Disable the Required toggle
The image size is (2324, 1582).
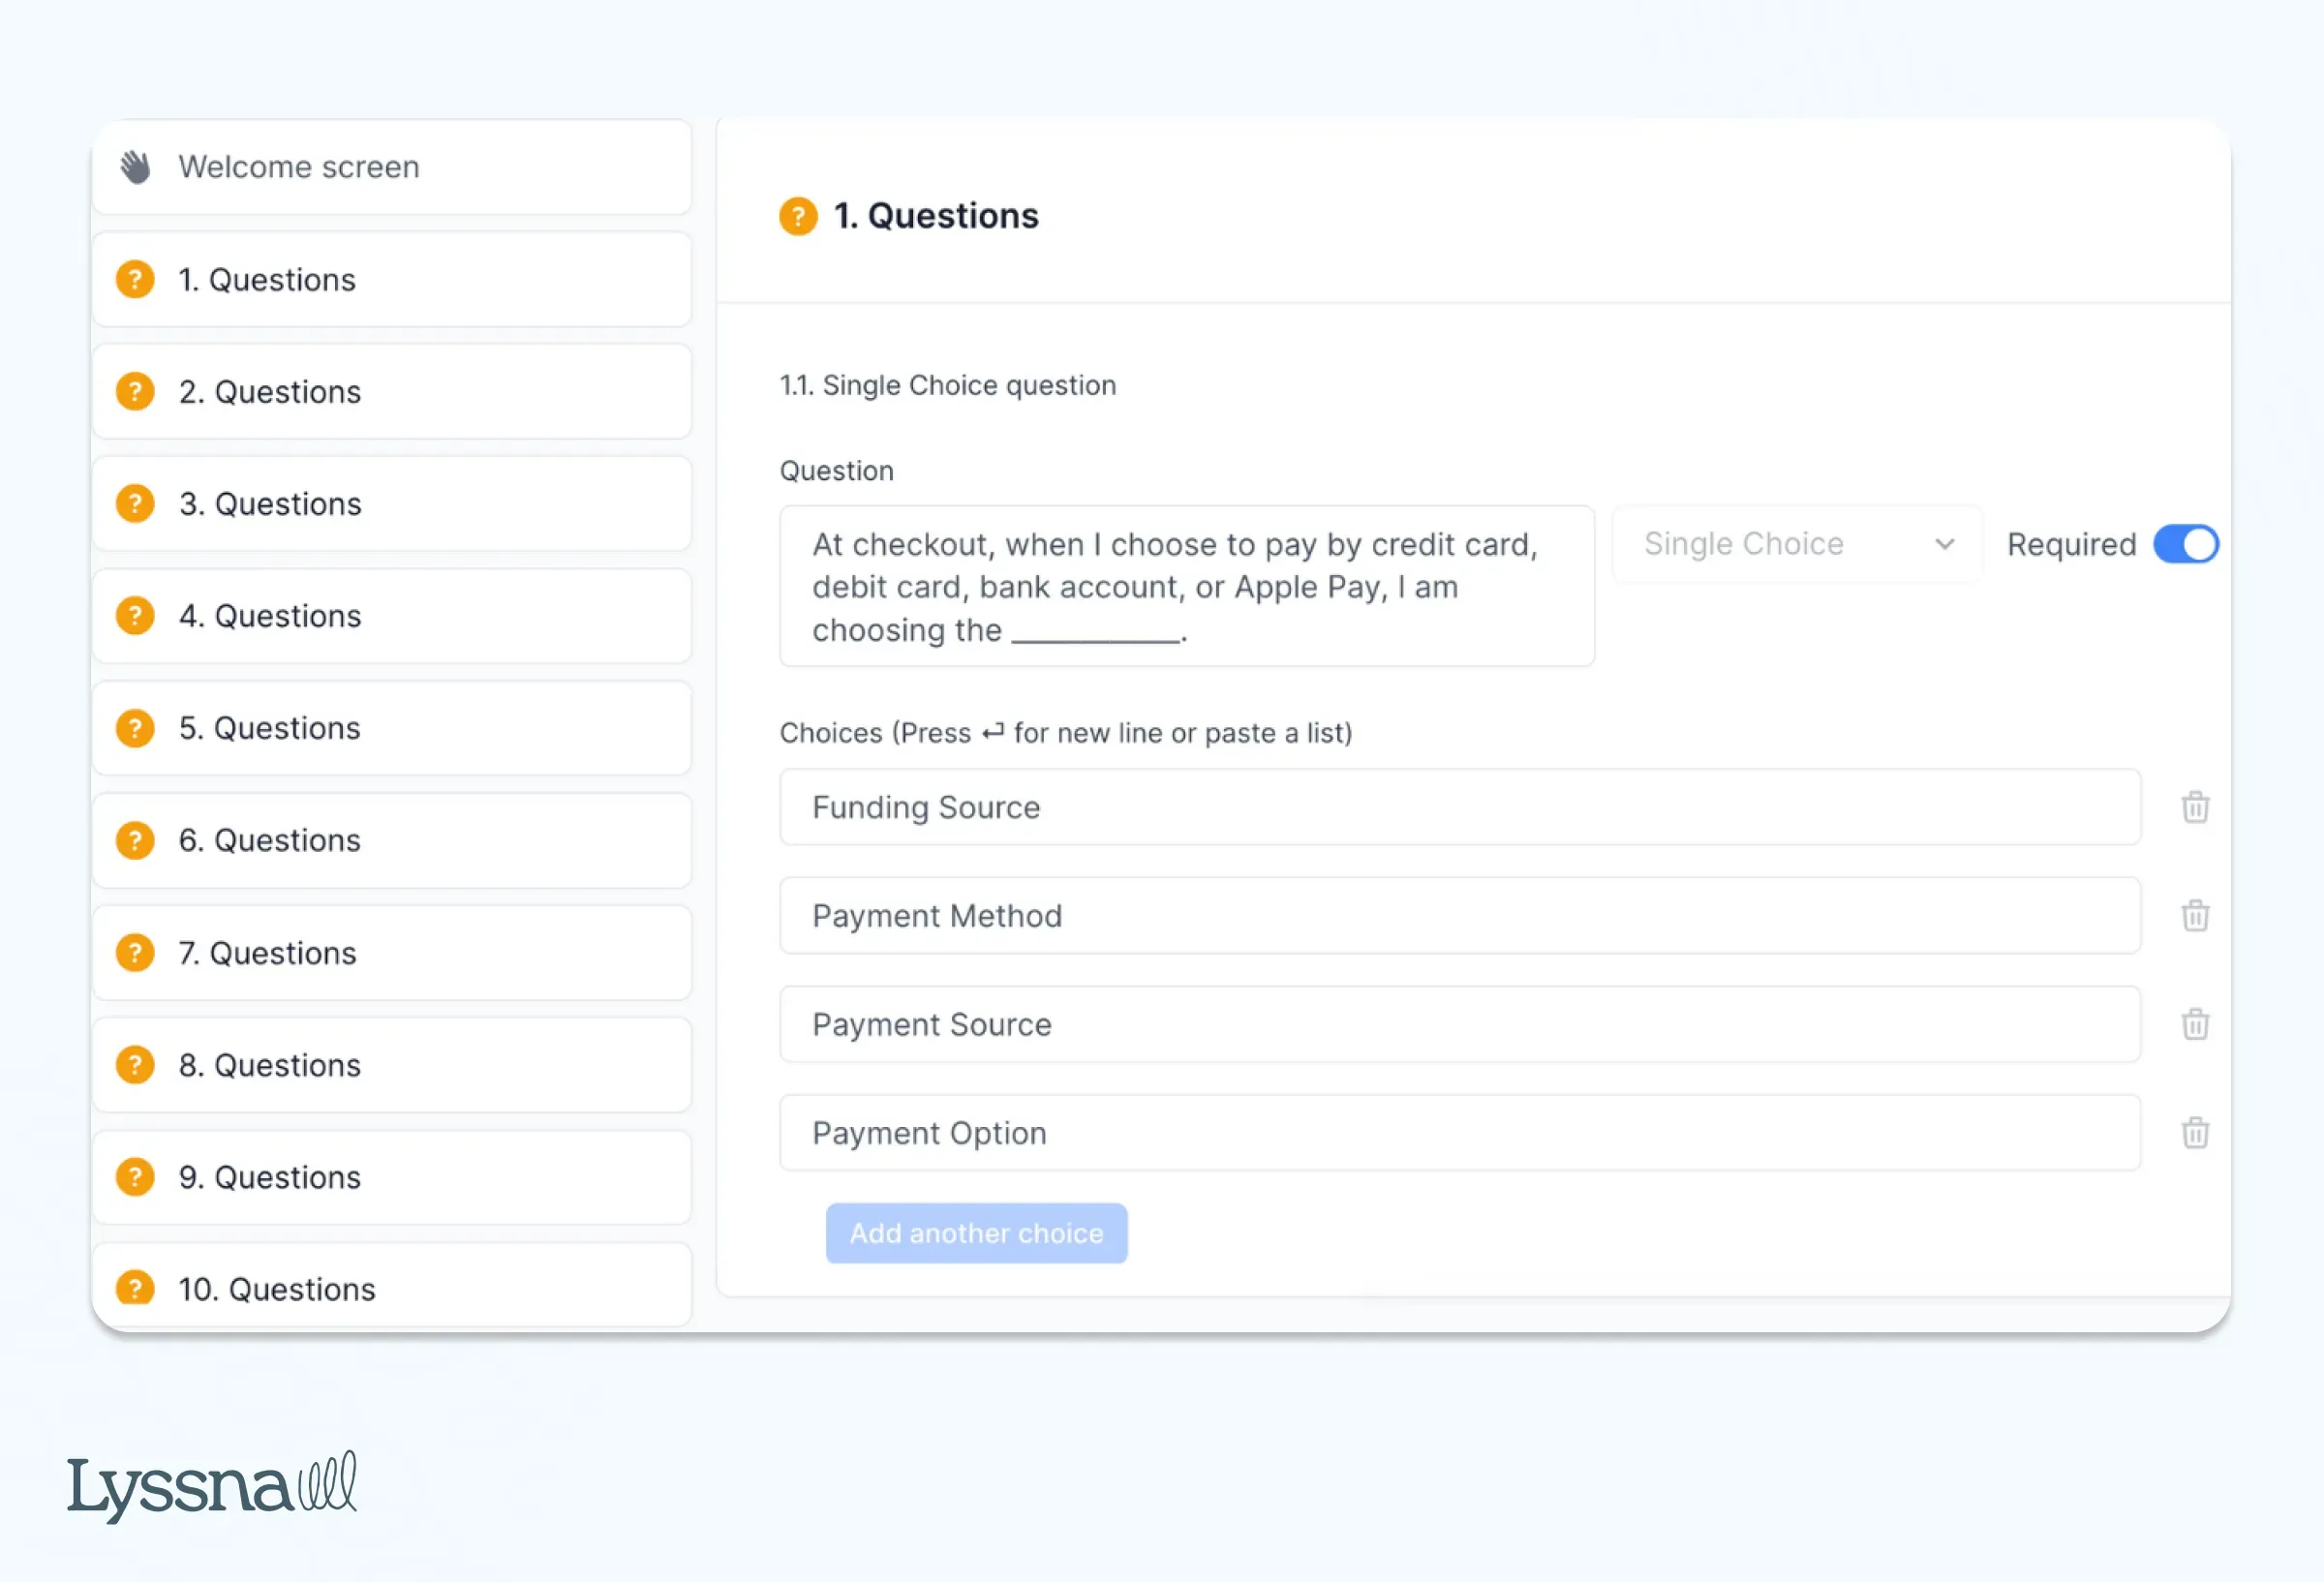(2186, 544)
